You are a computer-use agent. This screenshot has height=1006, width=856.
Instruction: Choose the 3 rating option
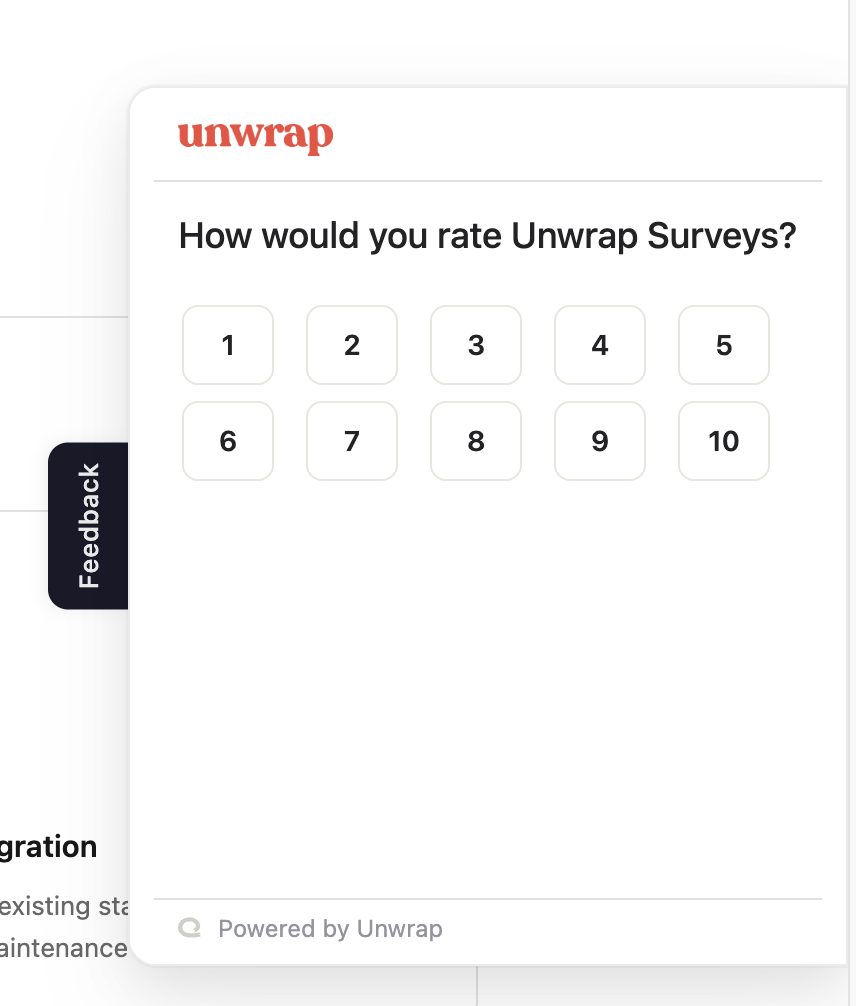pyautogui.click(x=476, y=345)
